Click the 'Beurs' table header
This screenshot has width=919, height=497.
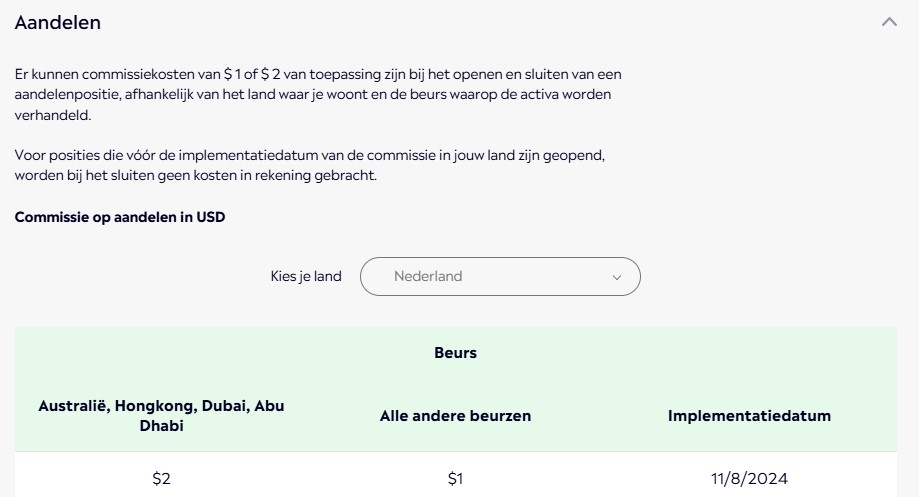(x=455, y=353)
